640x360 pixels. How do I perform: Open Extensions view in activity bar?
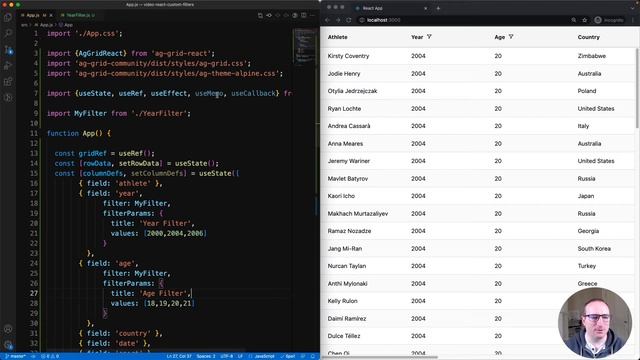[x=8, y=82]
